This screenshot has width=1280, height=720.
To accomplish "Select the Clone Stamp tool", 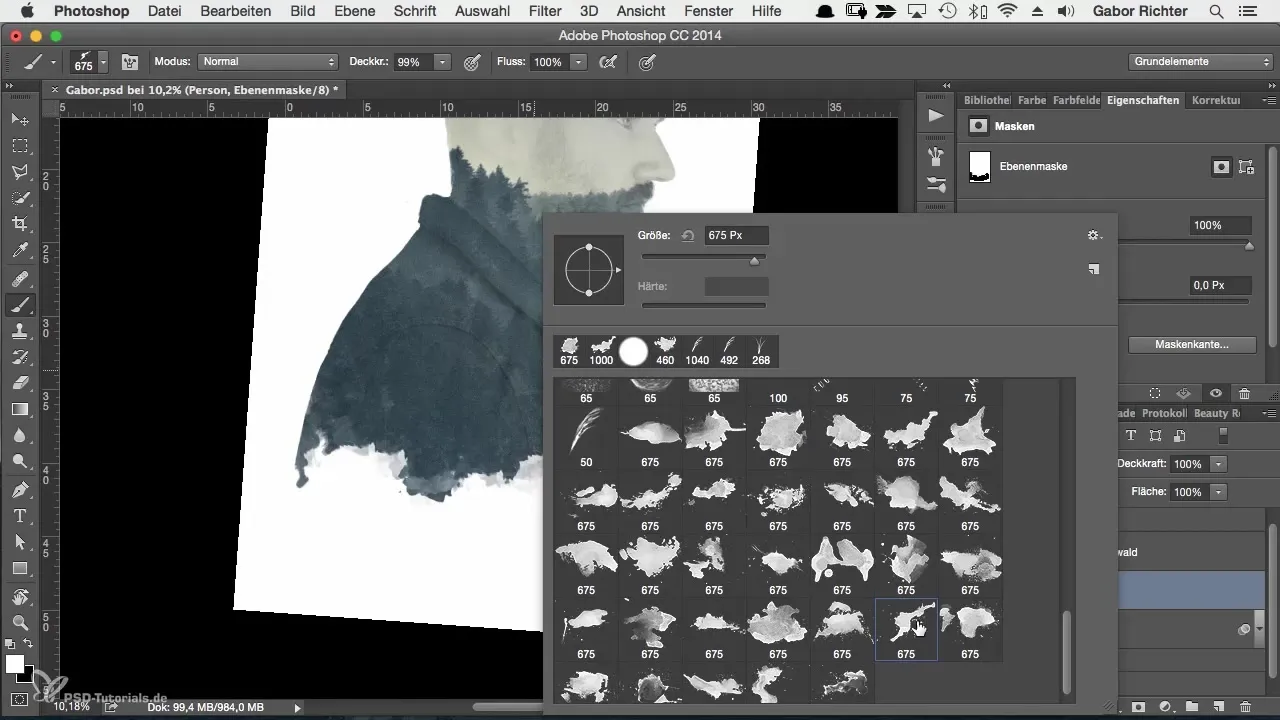I will coord(19,332).
